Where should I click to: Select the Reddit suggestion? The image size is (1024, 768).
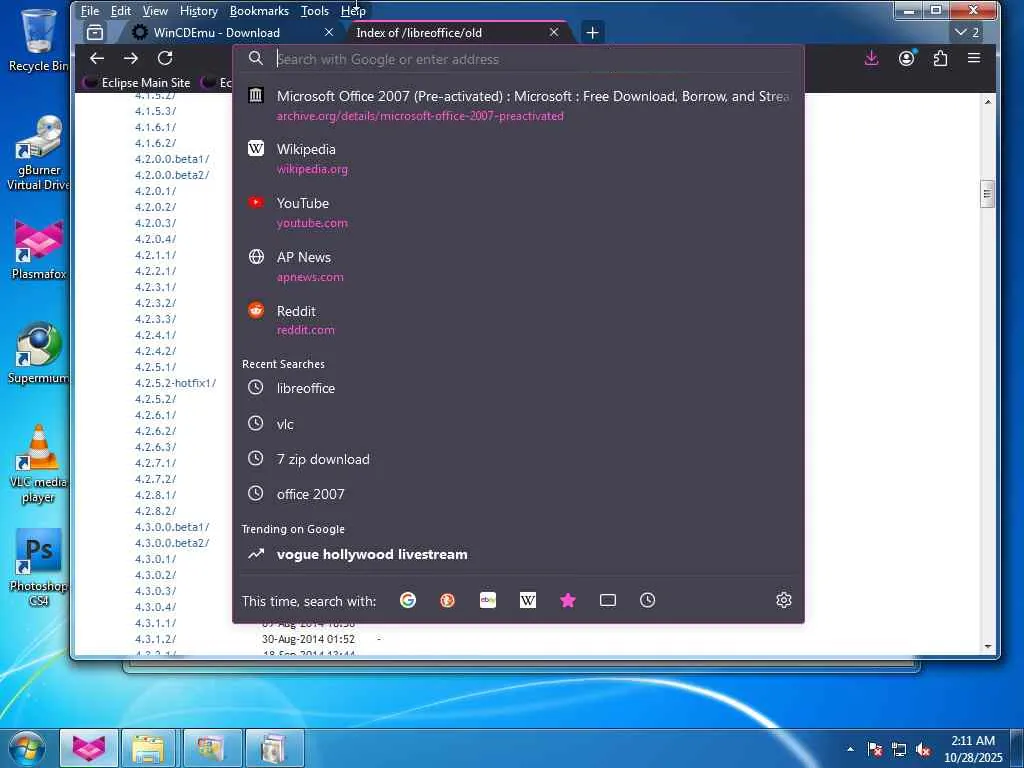[x=519, y=320]
